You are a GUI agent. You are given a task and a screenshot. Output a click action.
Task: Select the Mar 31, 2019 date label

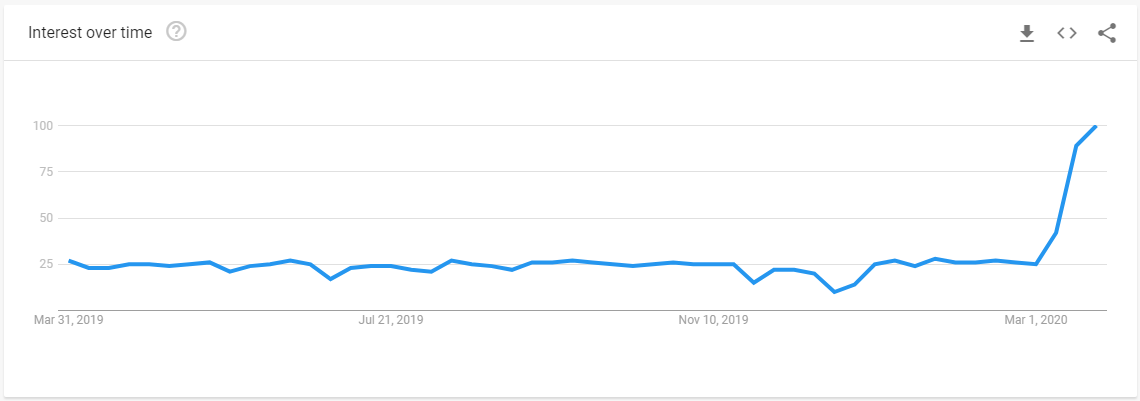click(69, 320)
